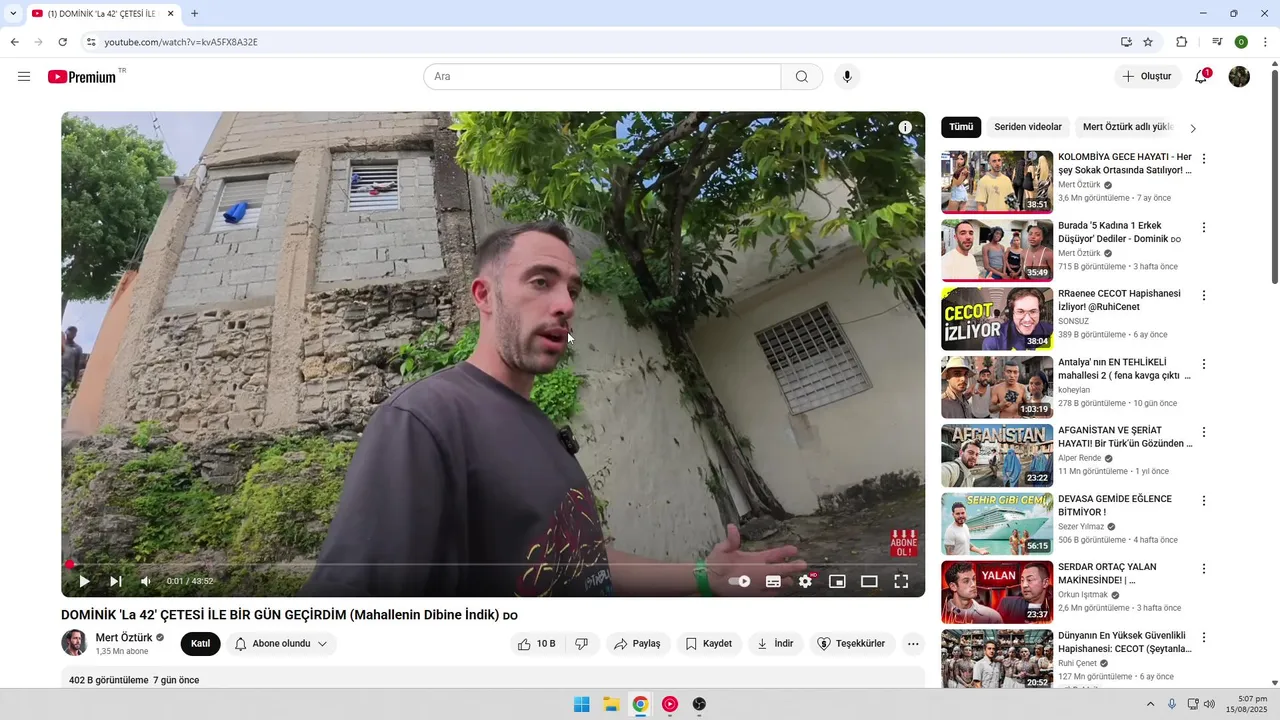This screenshot has width=1280, height=720.
Task: Open Mert Öztürk channel name link
Action: (x=124, y=637)
